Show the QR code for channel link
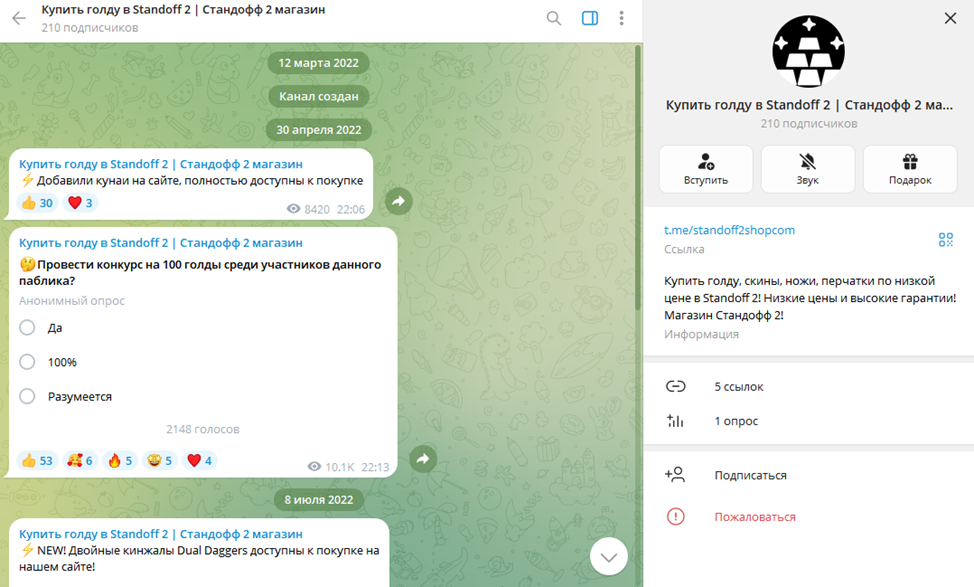This screenshot has height=587, width=974. coord(945,240)
